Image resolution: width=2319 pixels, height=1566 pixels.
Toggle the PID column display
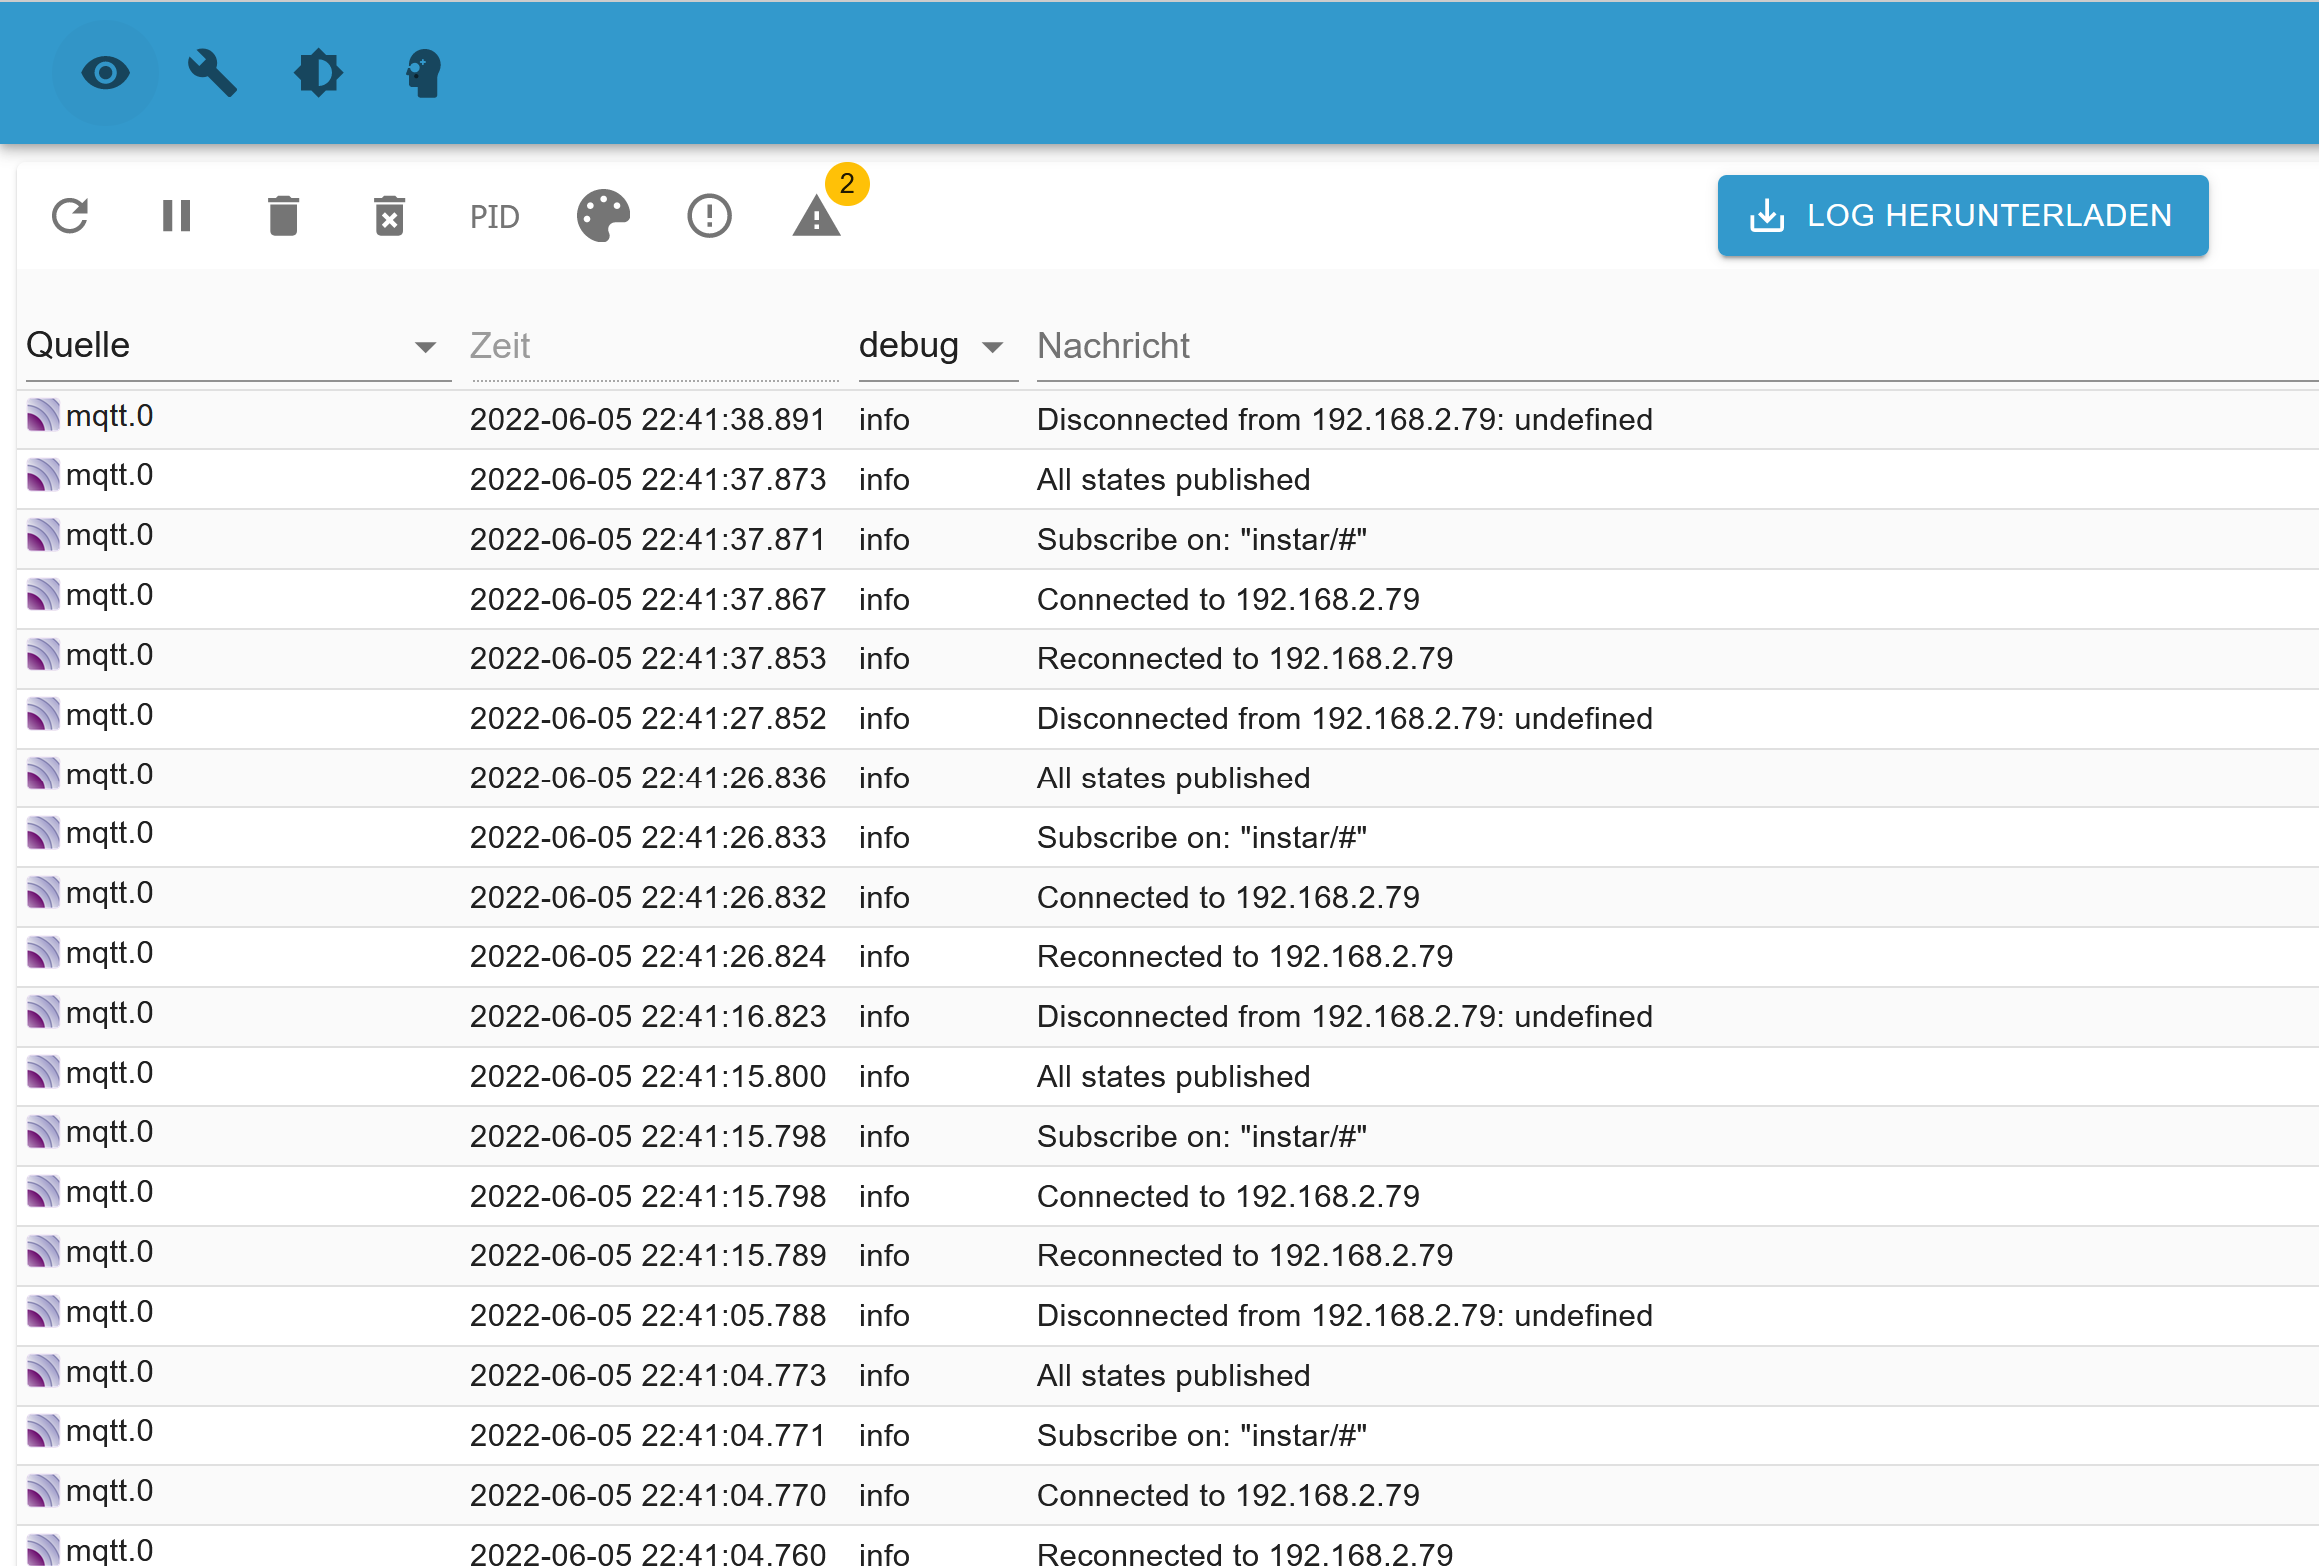[x=494, y=217]
